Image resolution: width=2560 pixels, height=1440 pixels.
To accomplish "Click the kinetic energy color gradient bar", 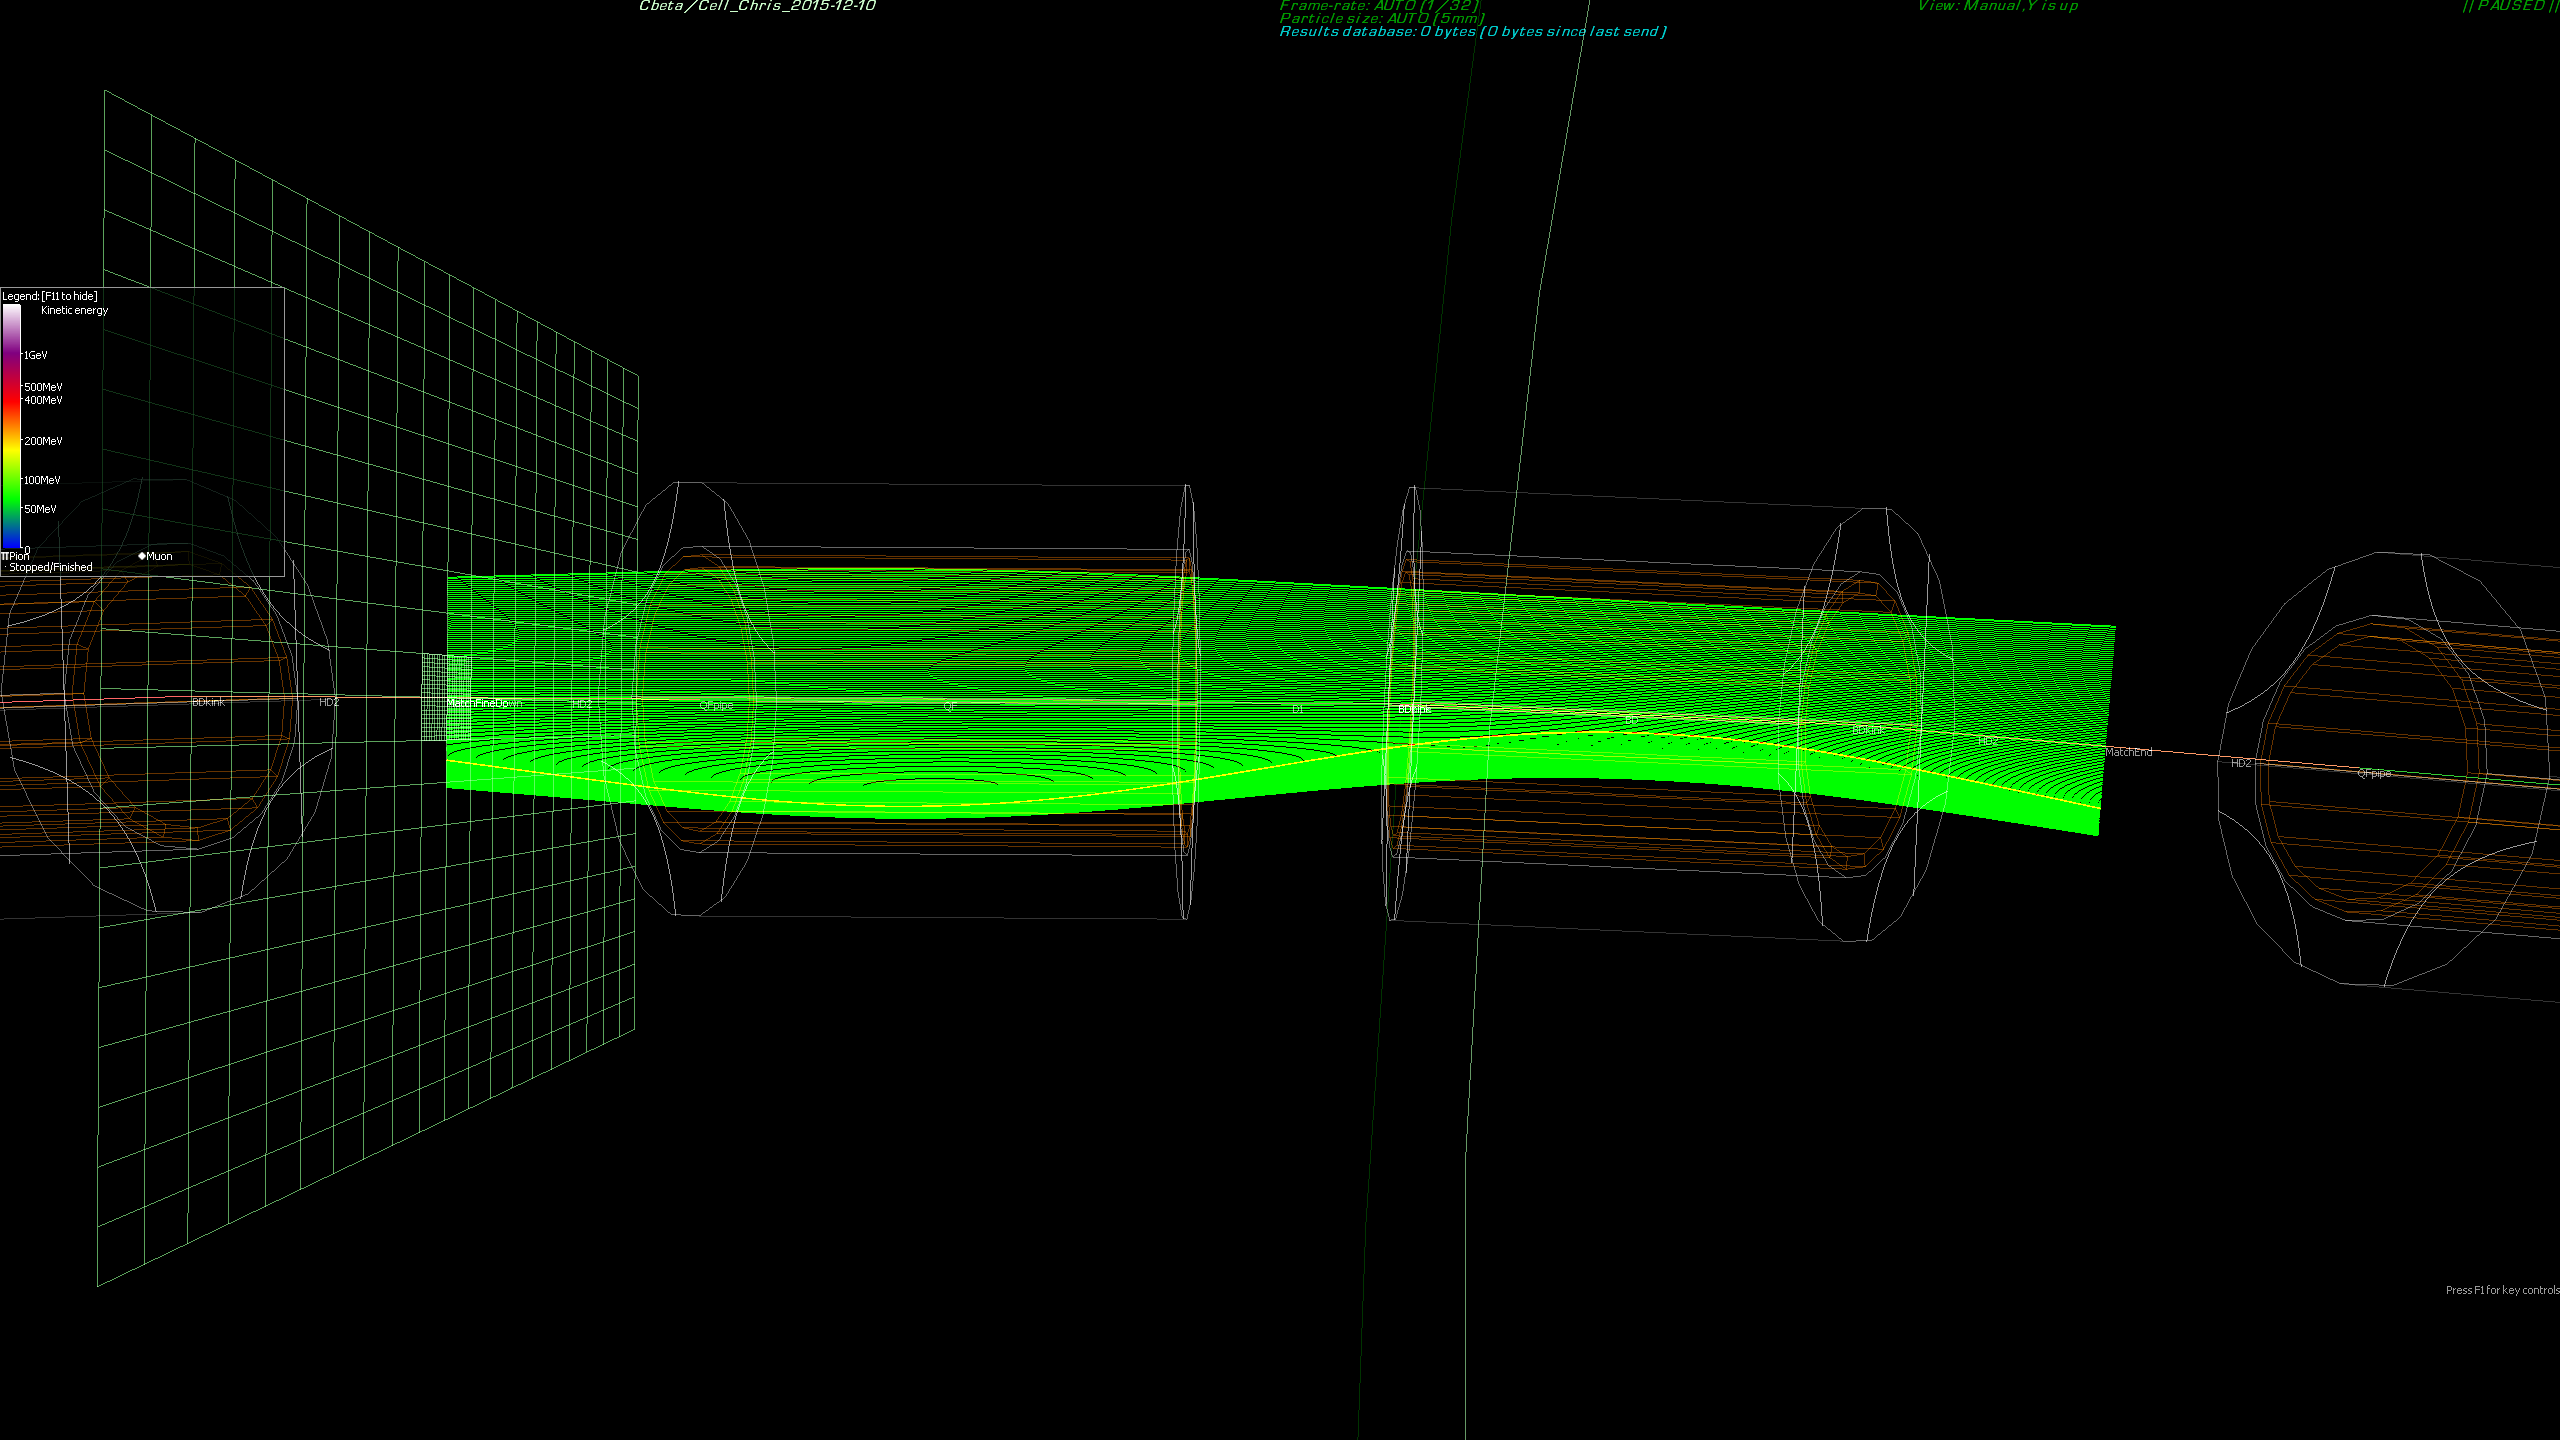I will coord(11,425).
